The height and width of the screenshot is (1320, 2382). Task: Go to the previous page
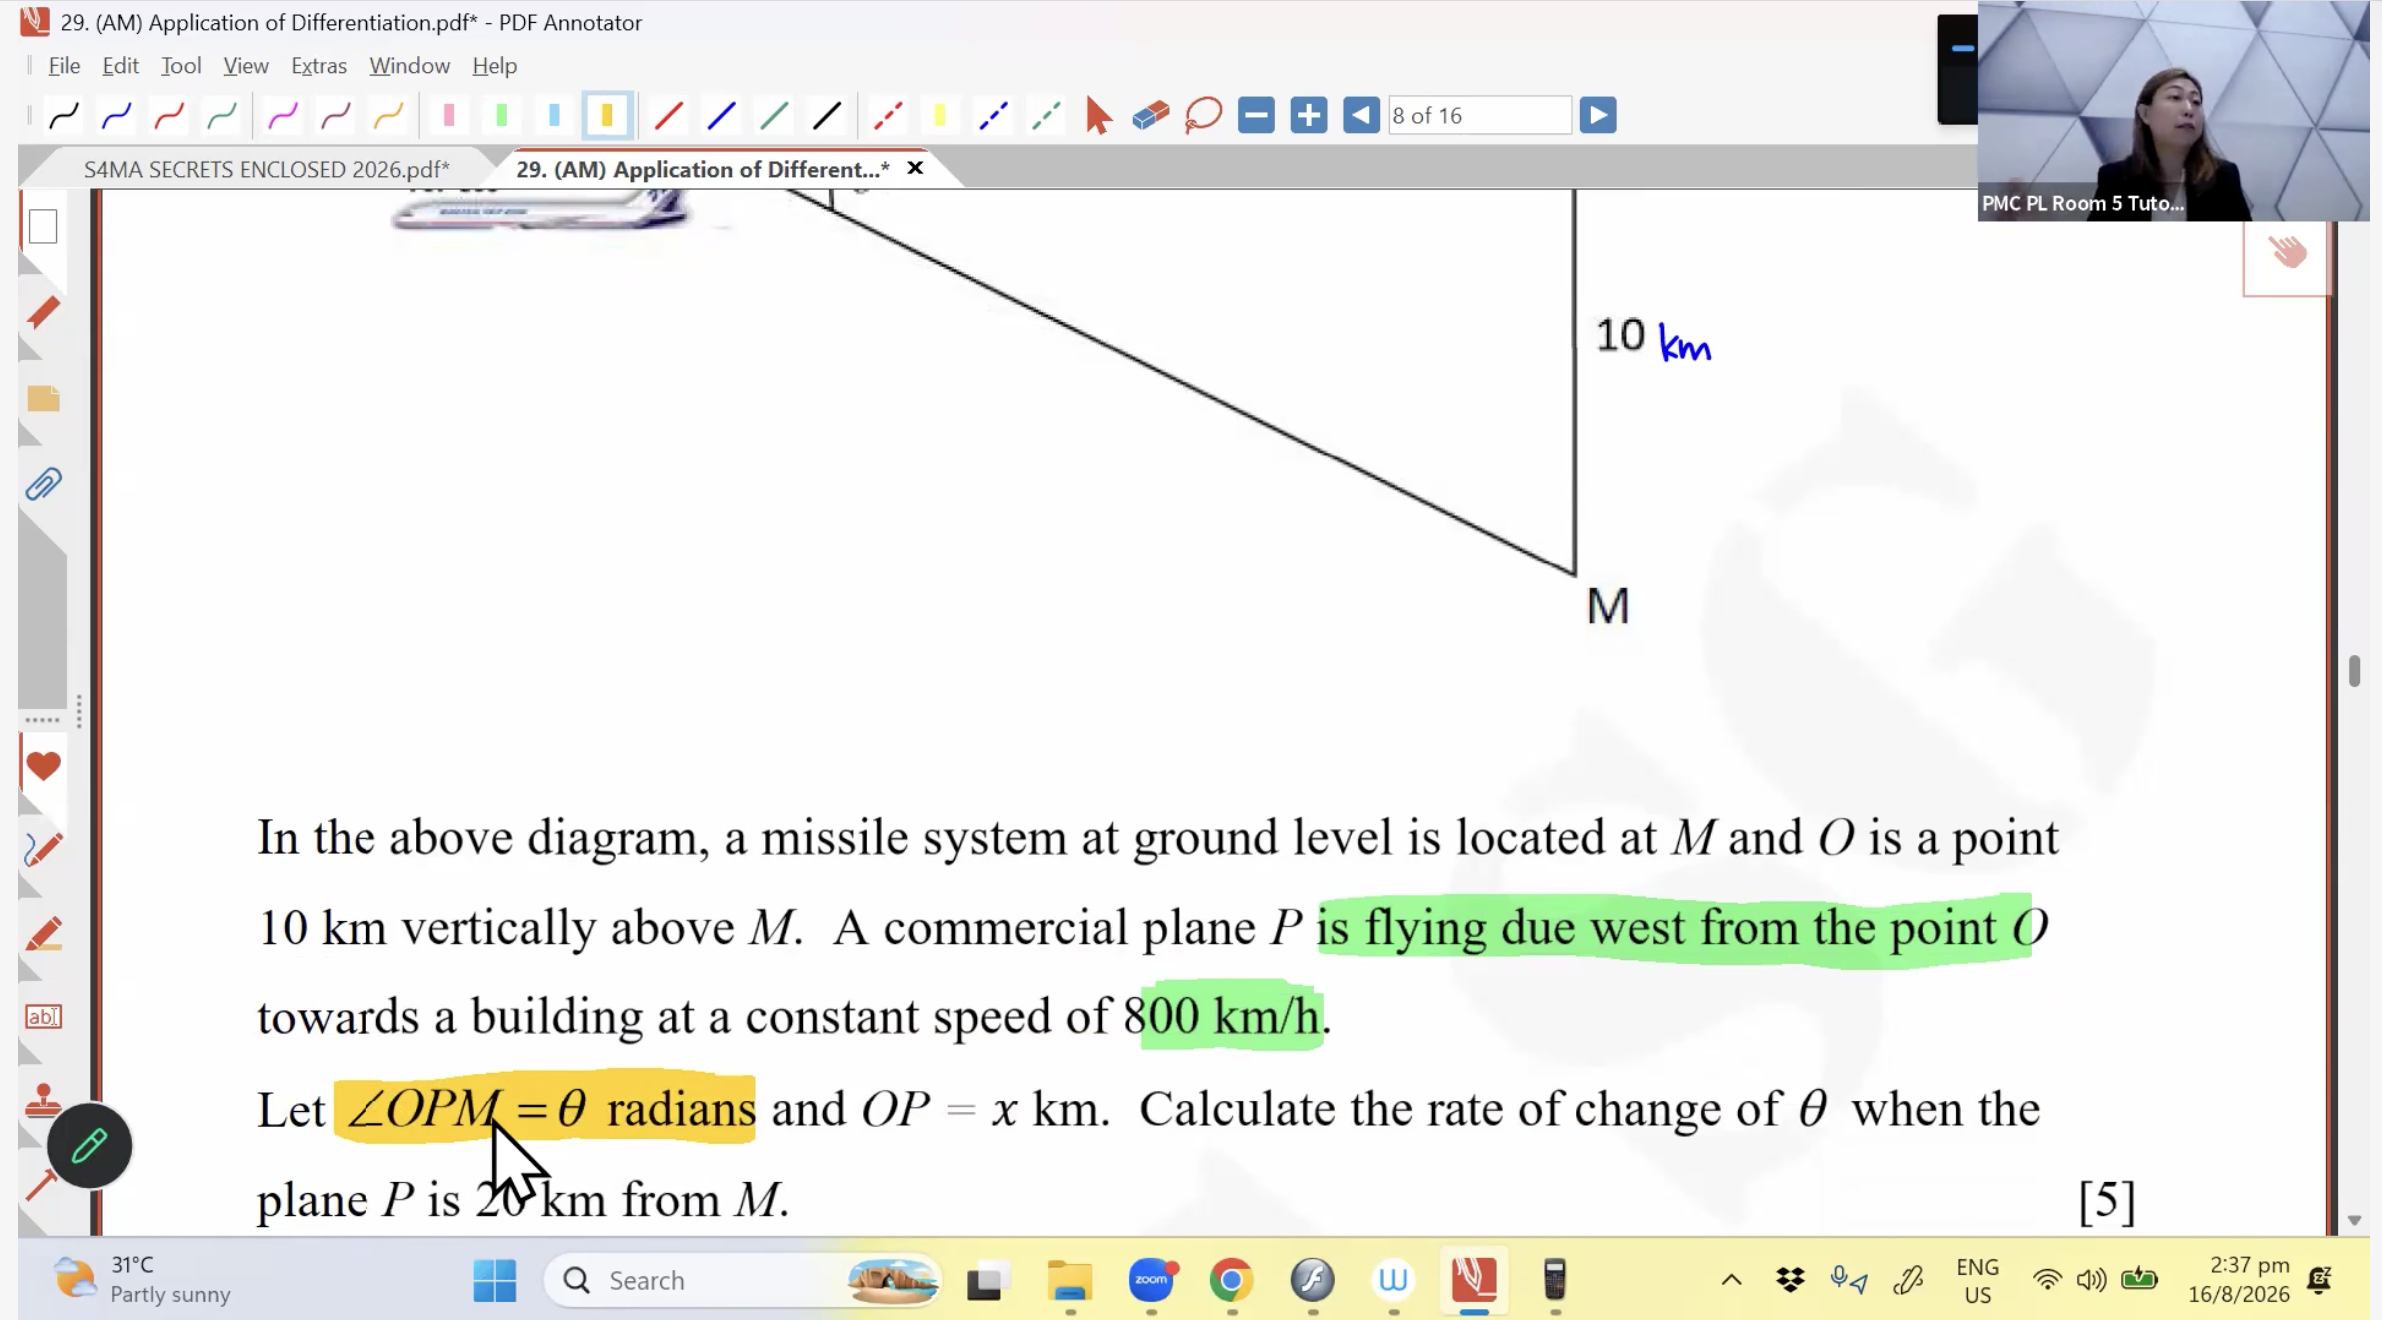click(1361, 115)
